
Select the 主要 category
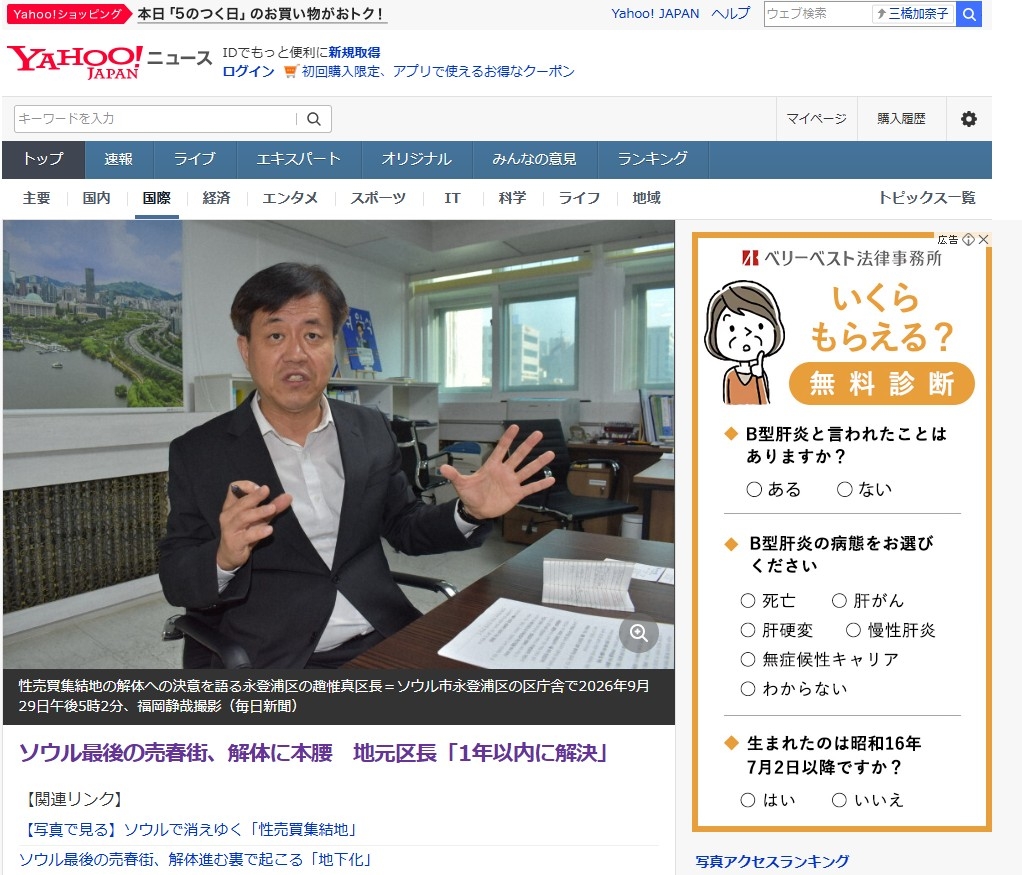(36, 198)
